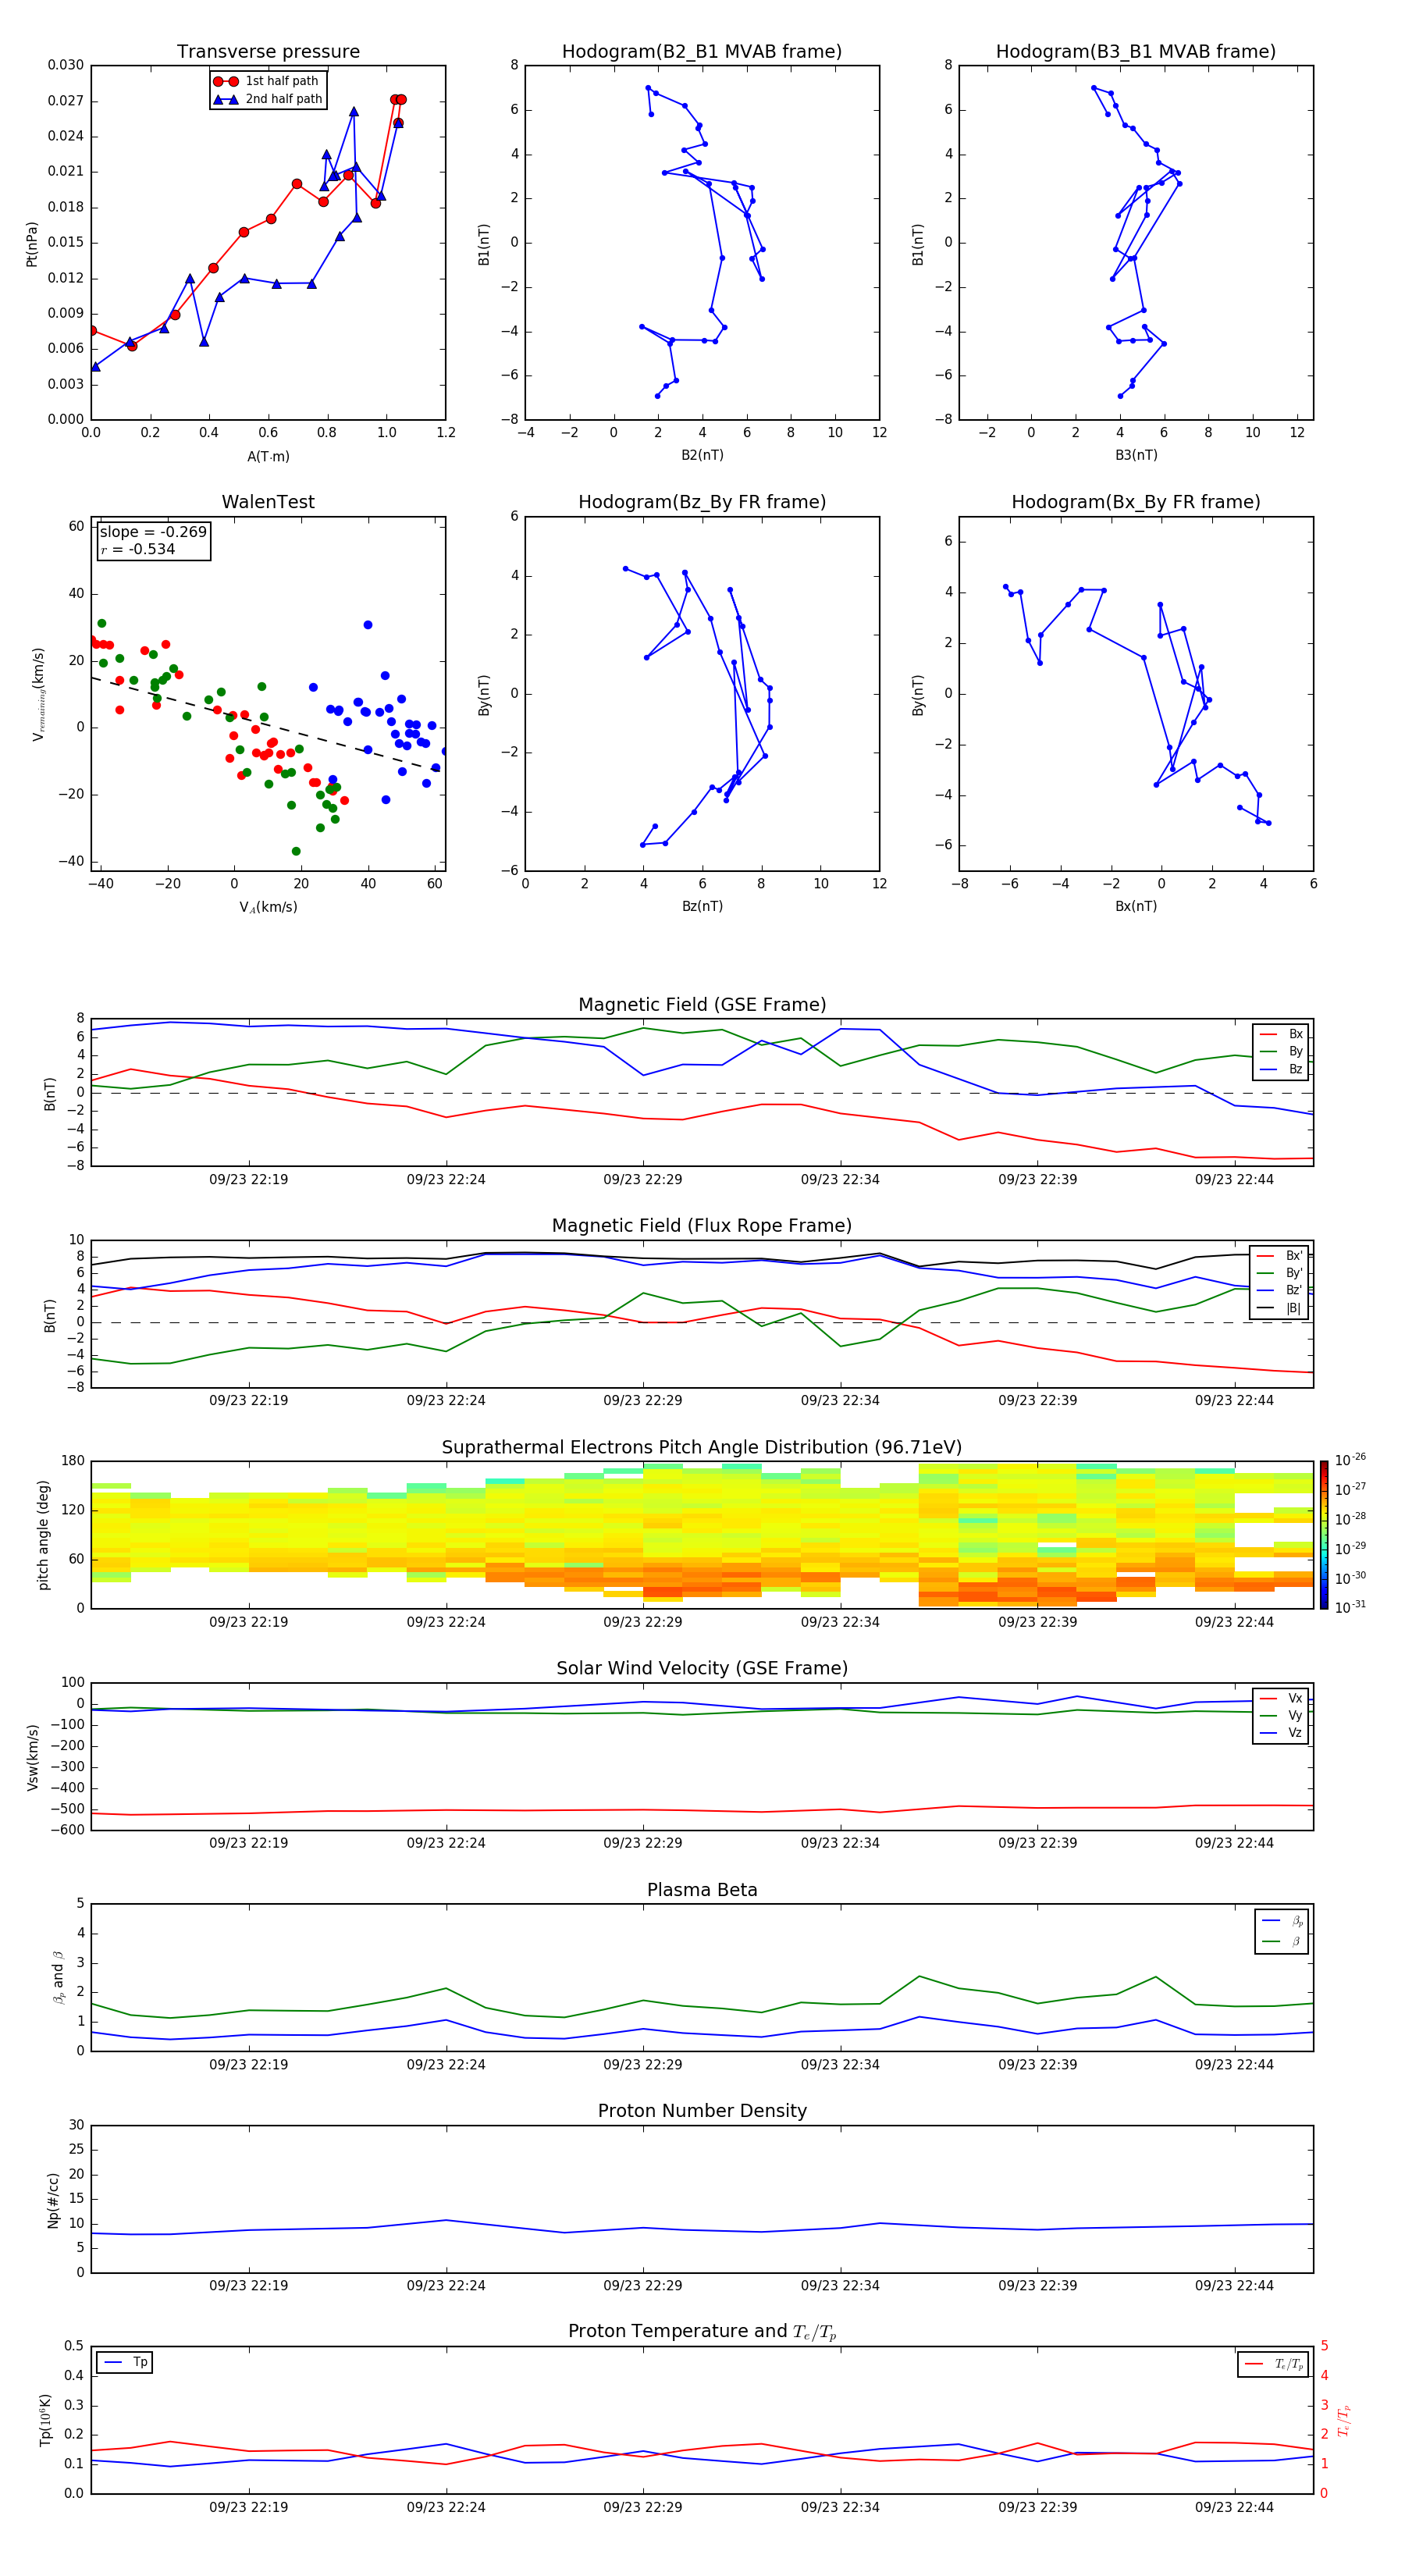The width and height of the screenshot is (1405, 2576).
Task: Select the green By legend entry in GSE plot
Action: coord(1281,1051)
